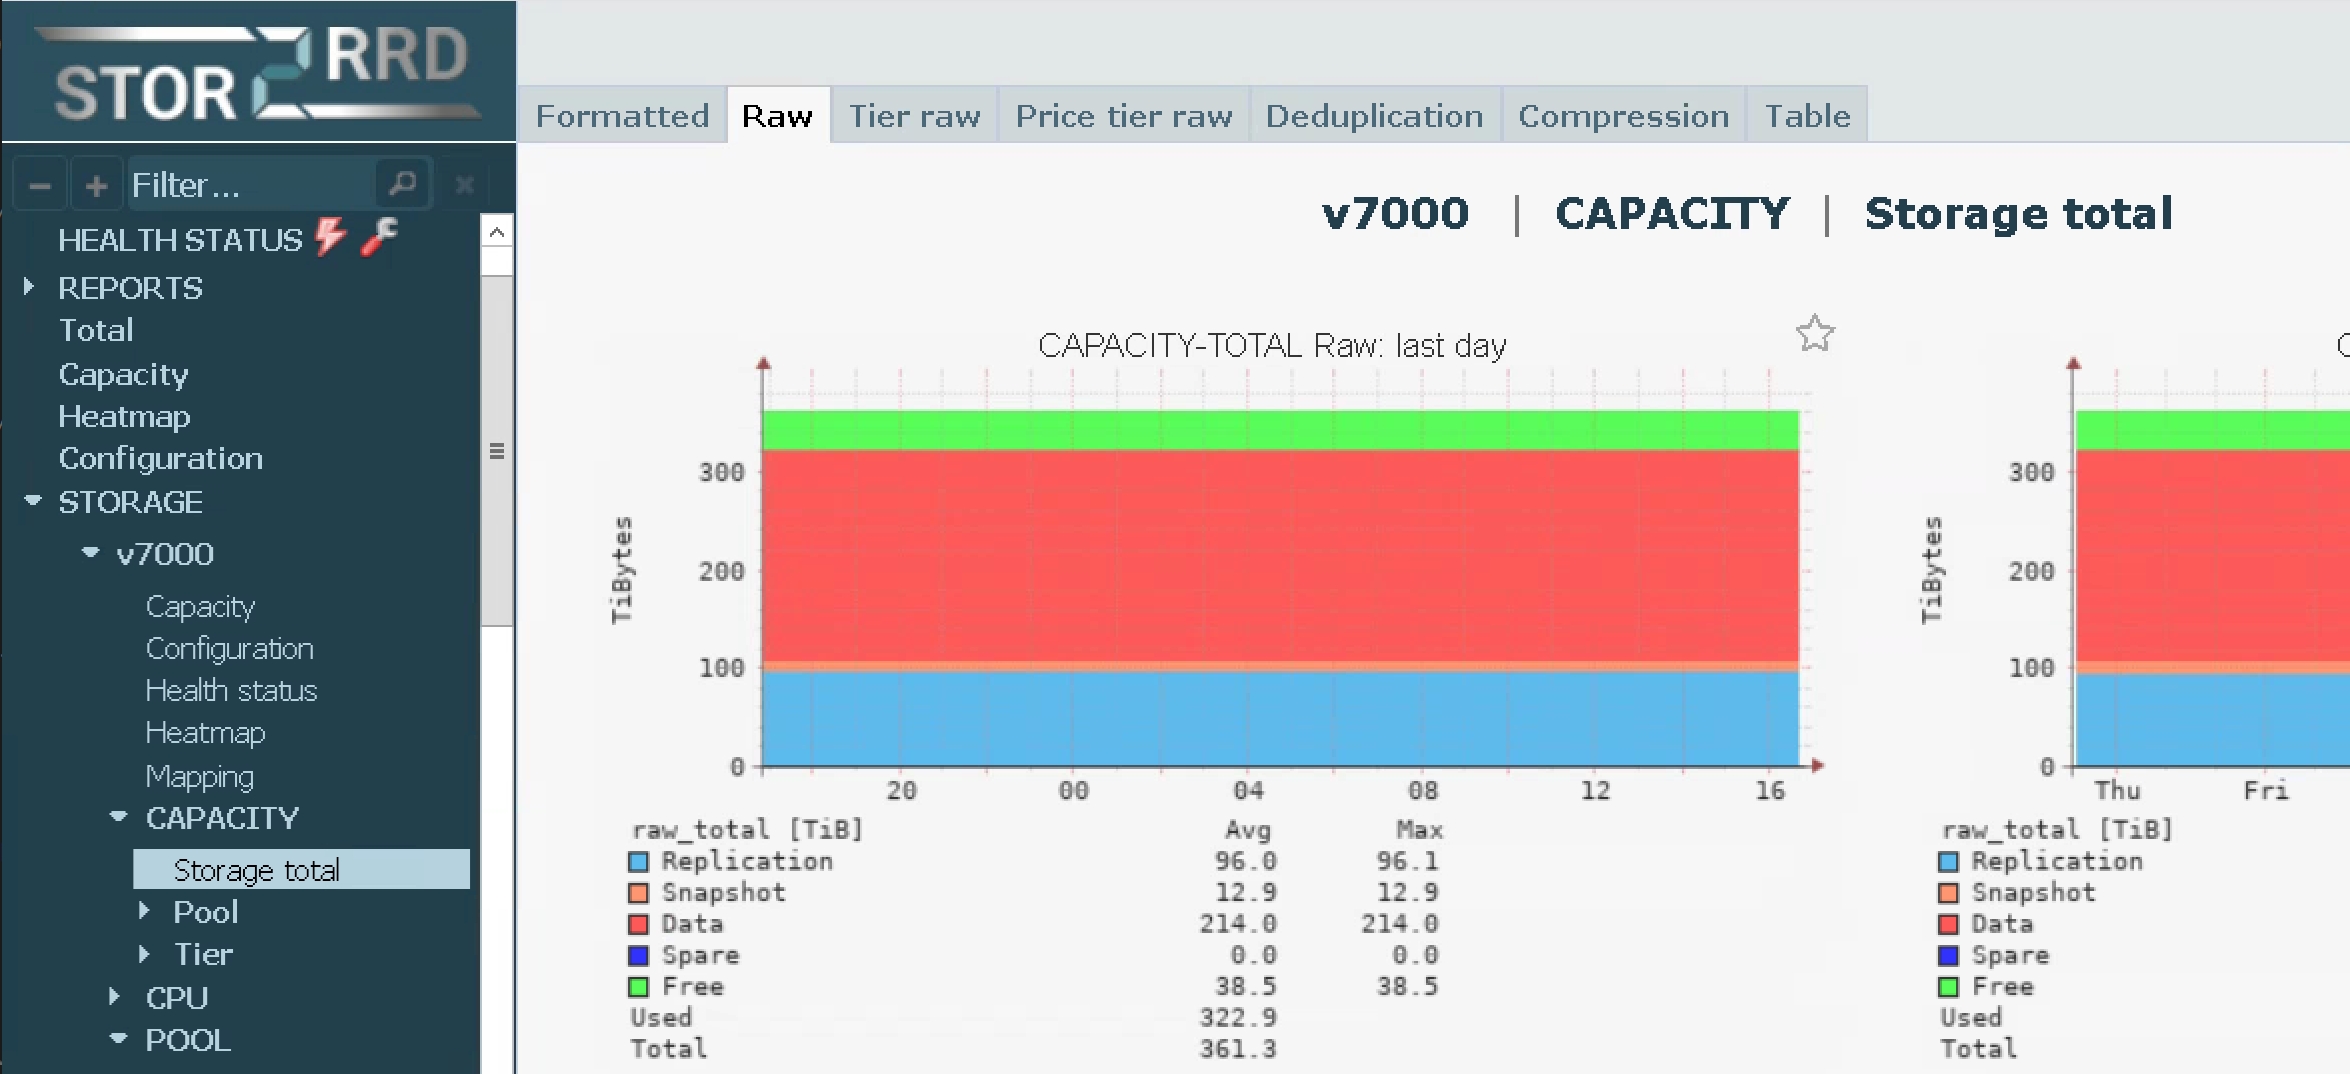Focus the Filter input field
Viewport: 2350px width, 1074px height.
(x=252, y=185)
